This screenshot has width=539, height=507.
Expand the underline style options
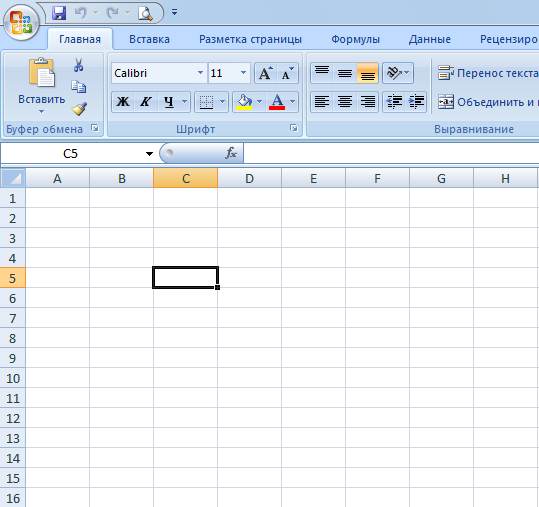[x=185, y=102]
